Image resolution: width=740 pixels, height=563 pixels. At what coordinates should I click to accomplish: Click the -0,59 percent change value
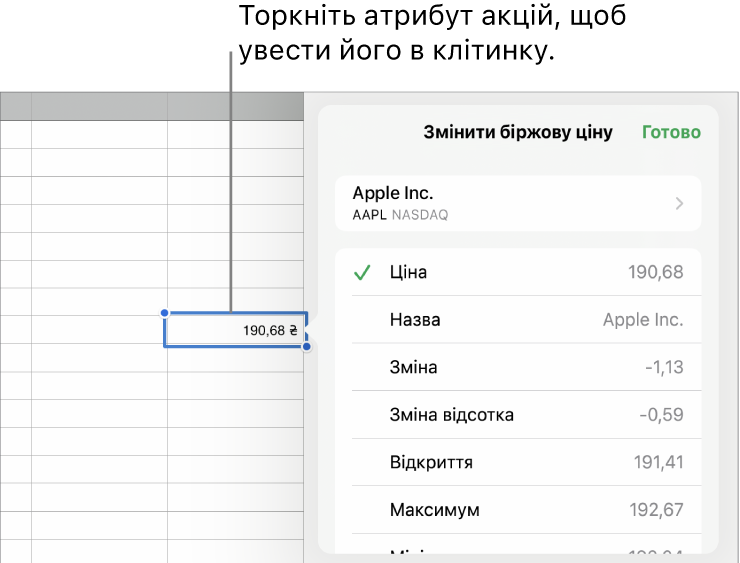click(661, 415)
